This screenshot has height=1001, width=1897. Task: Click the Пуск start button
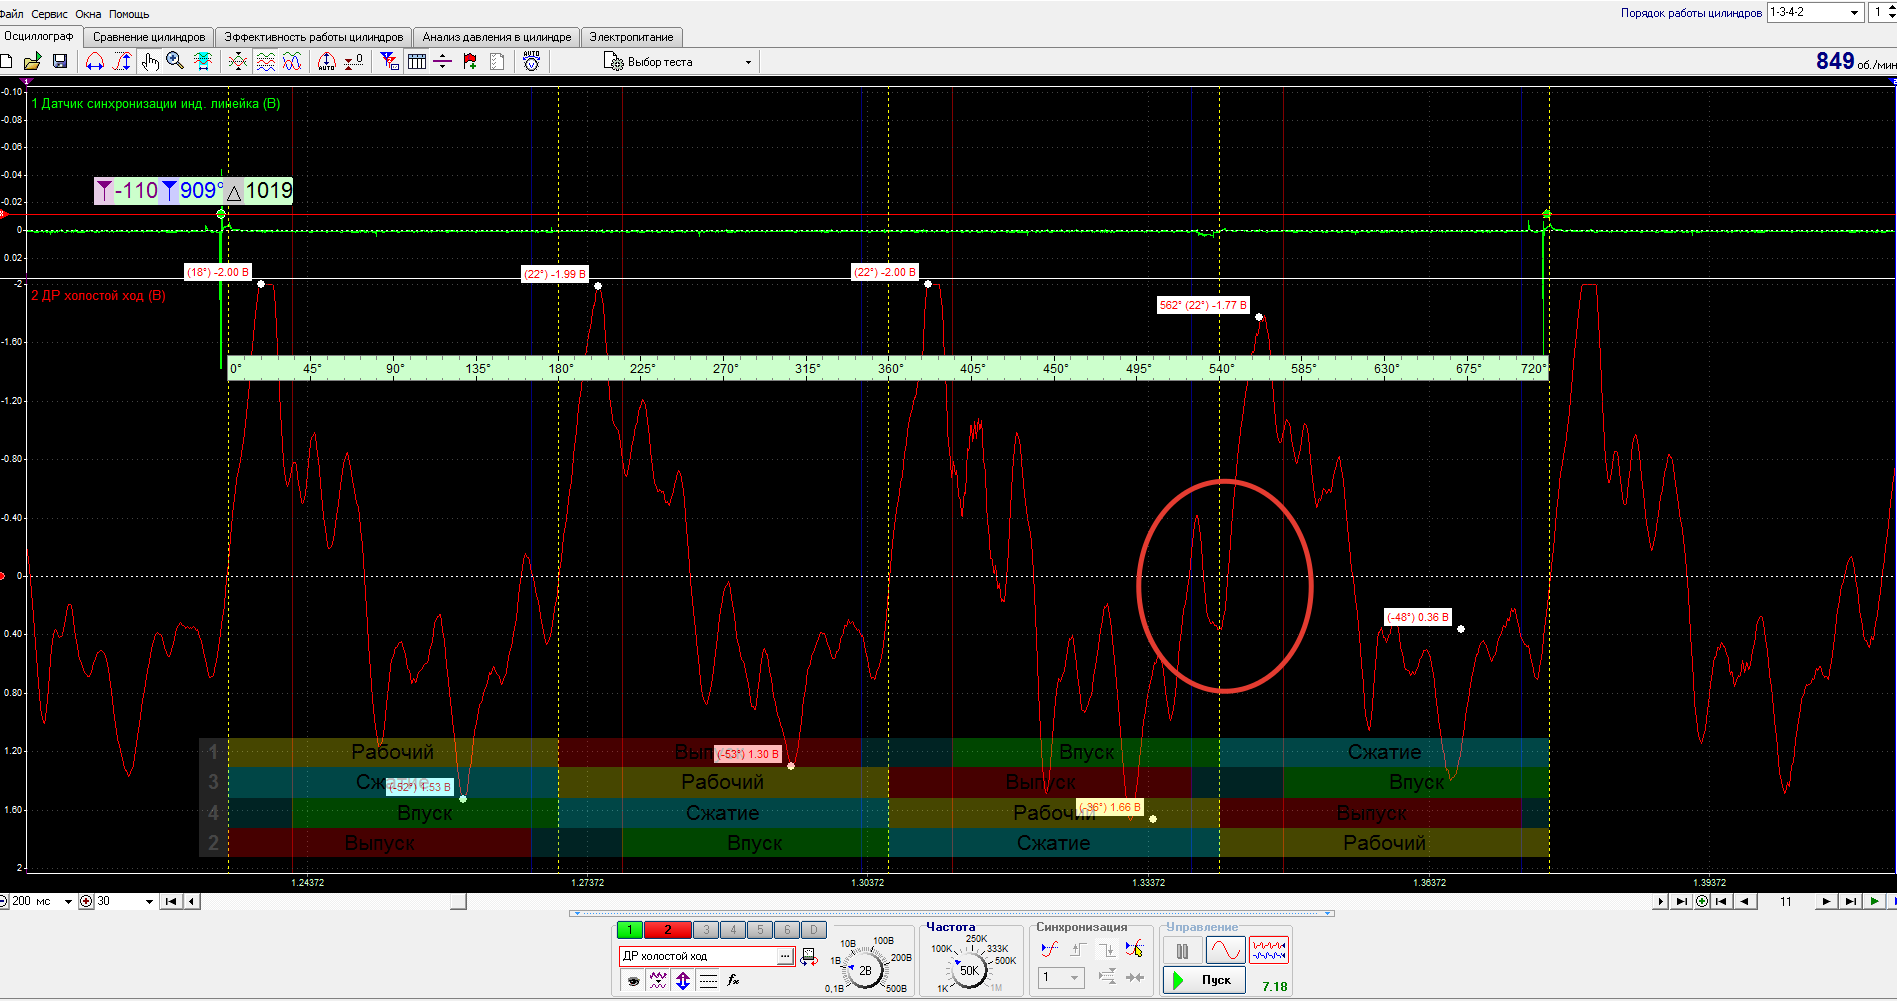click(1205, 980)
